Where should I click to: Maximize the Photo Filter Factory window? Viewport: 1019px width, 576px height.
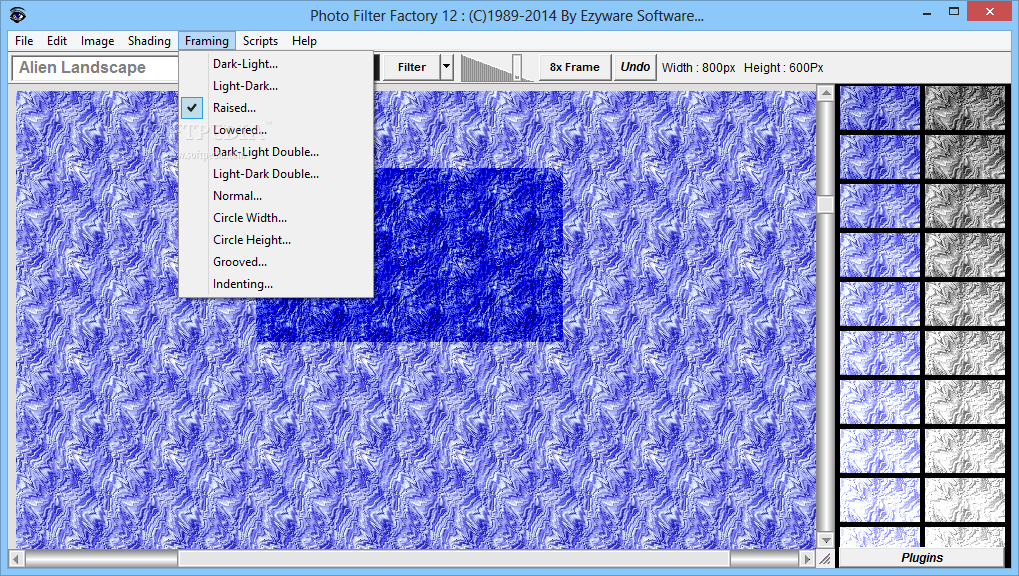pyautogui.click(x=953, y=12)
